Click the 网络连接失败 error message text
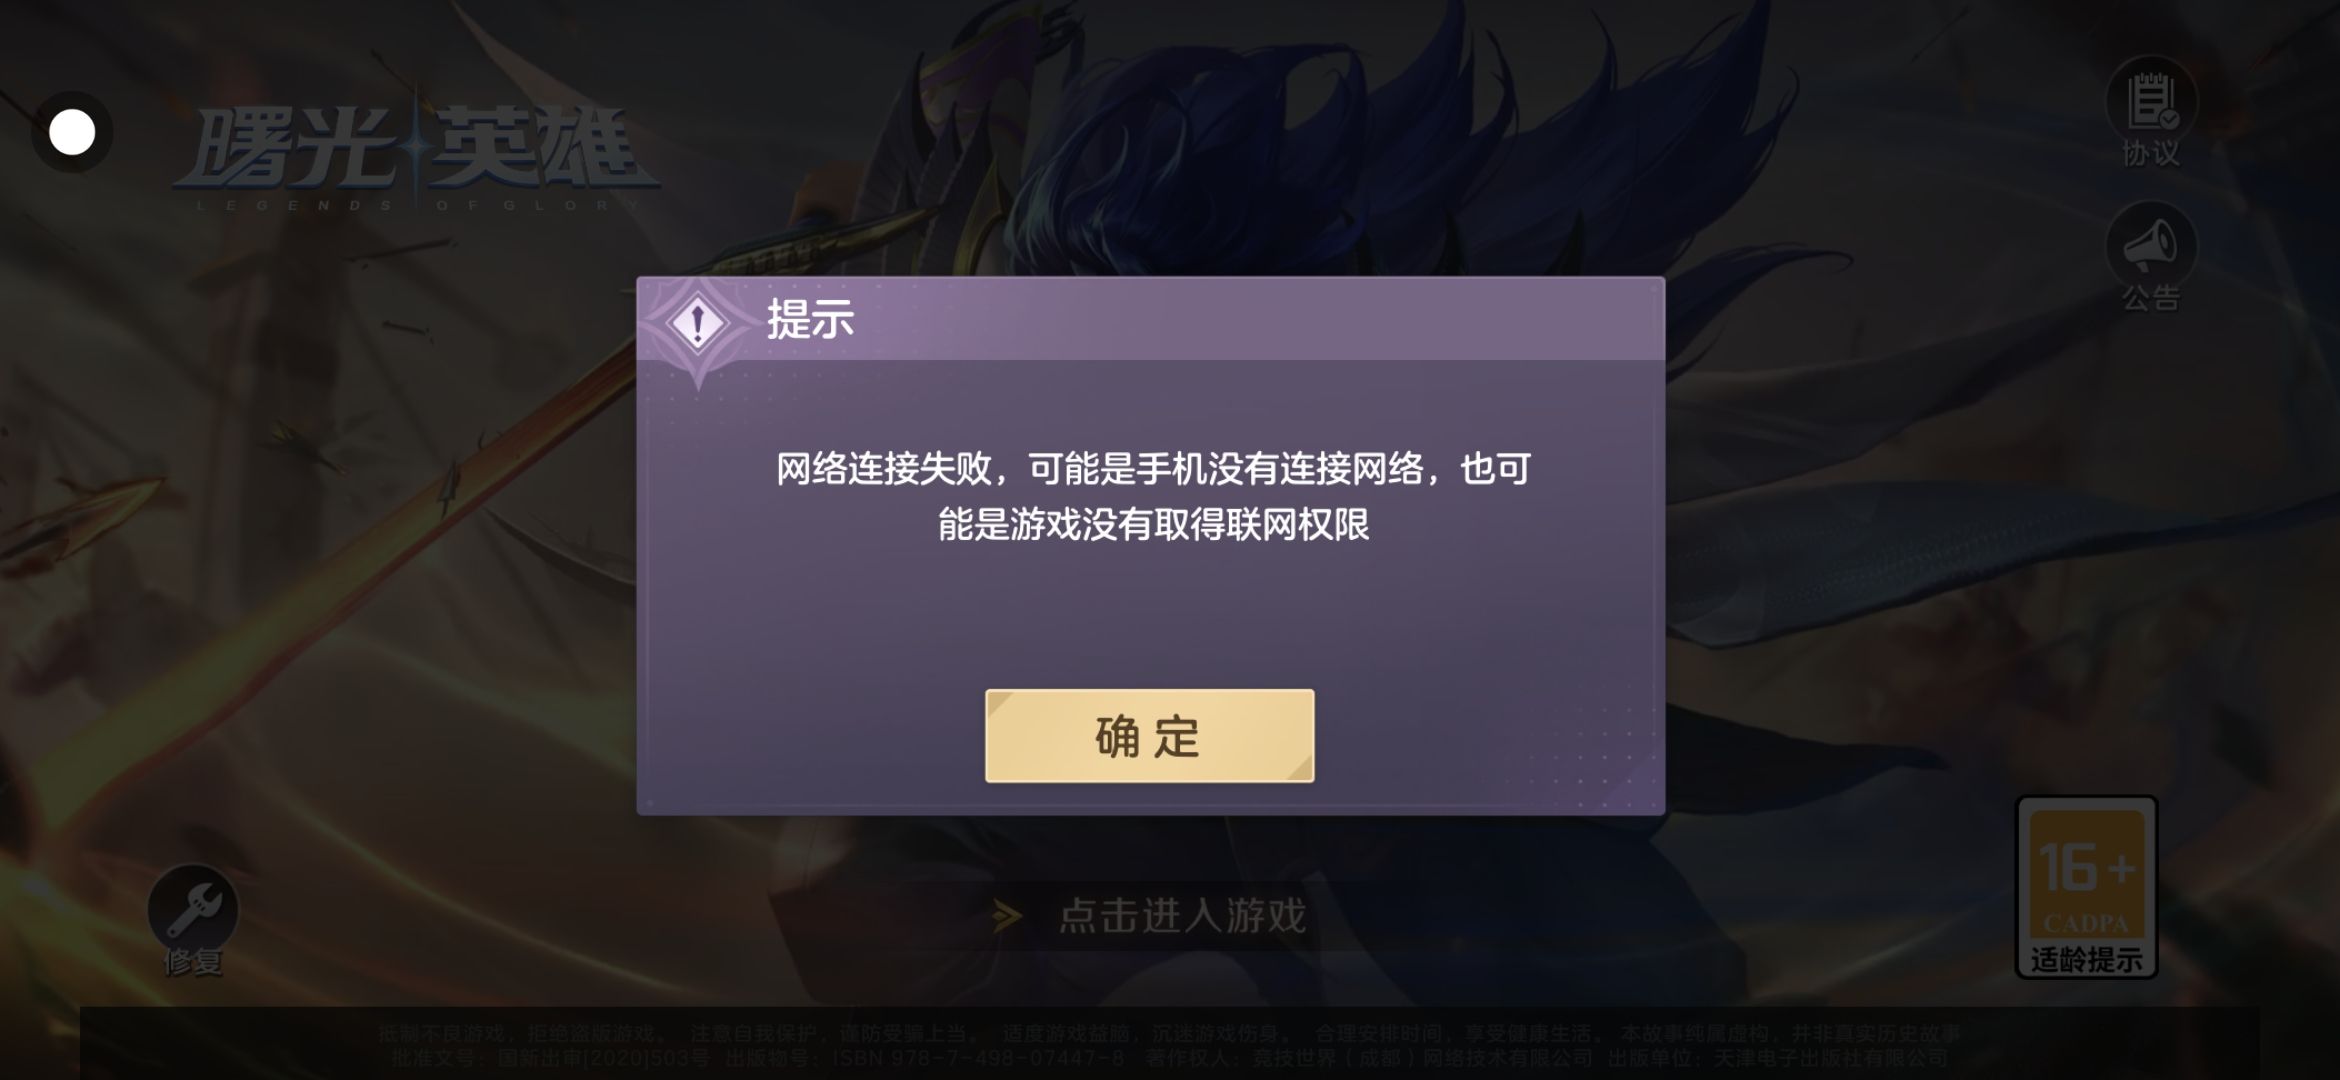Screen dimensions: 2340x1080 pos(1153,497)
